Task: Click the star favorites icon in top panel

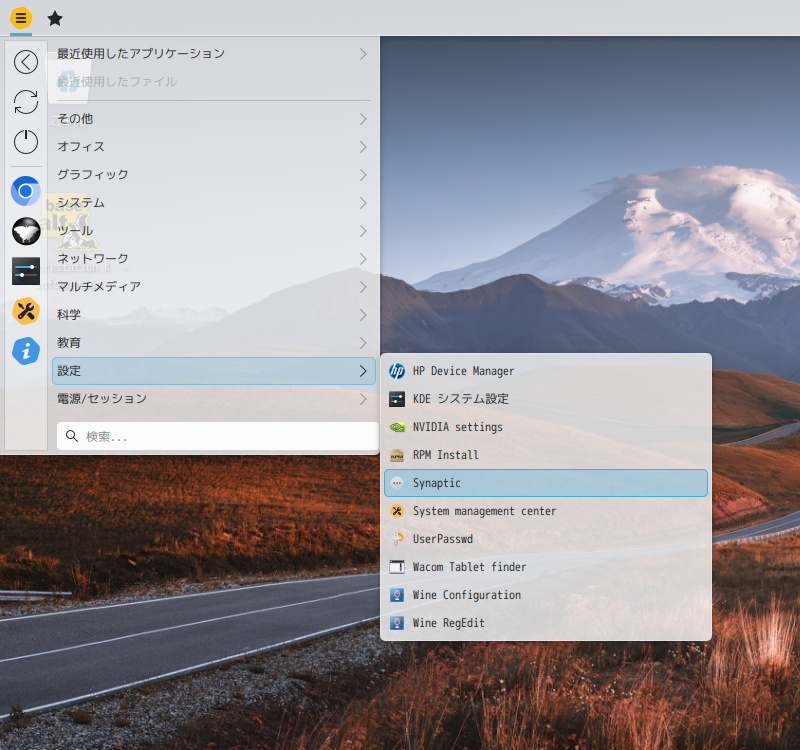Action: point(55,18)
